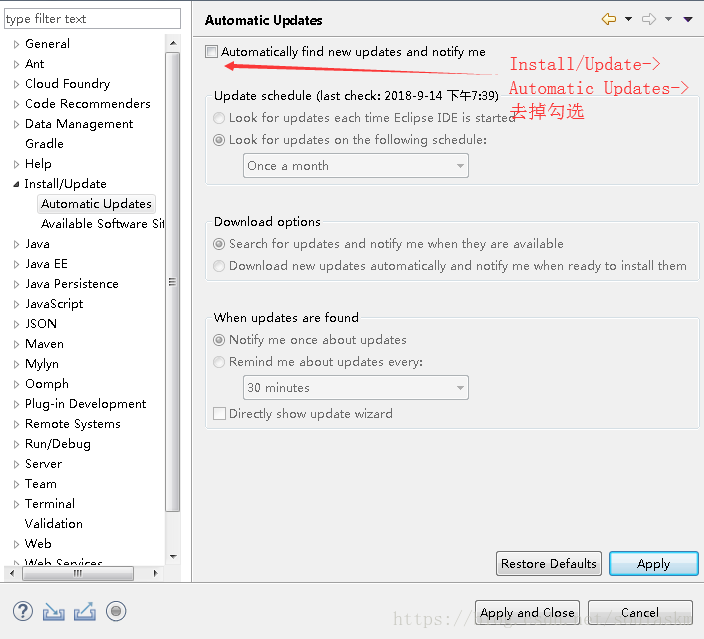704x639 pixels.
Task: Select Look for updates each time Eclipse starts
Action: [x=219, y=118]
